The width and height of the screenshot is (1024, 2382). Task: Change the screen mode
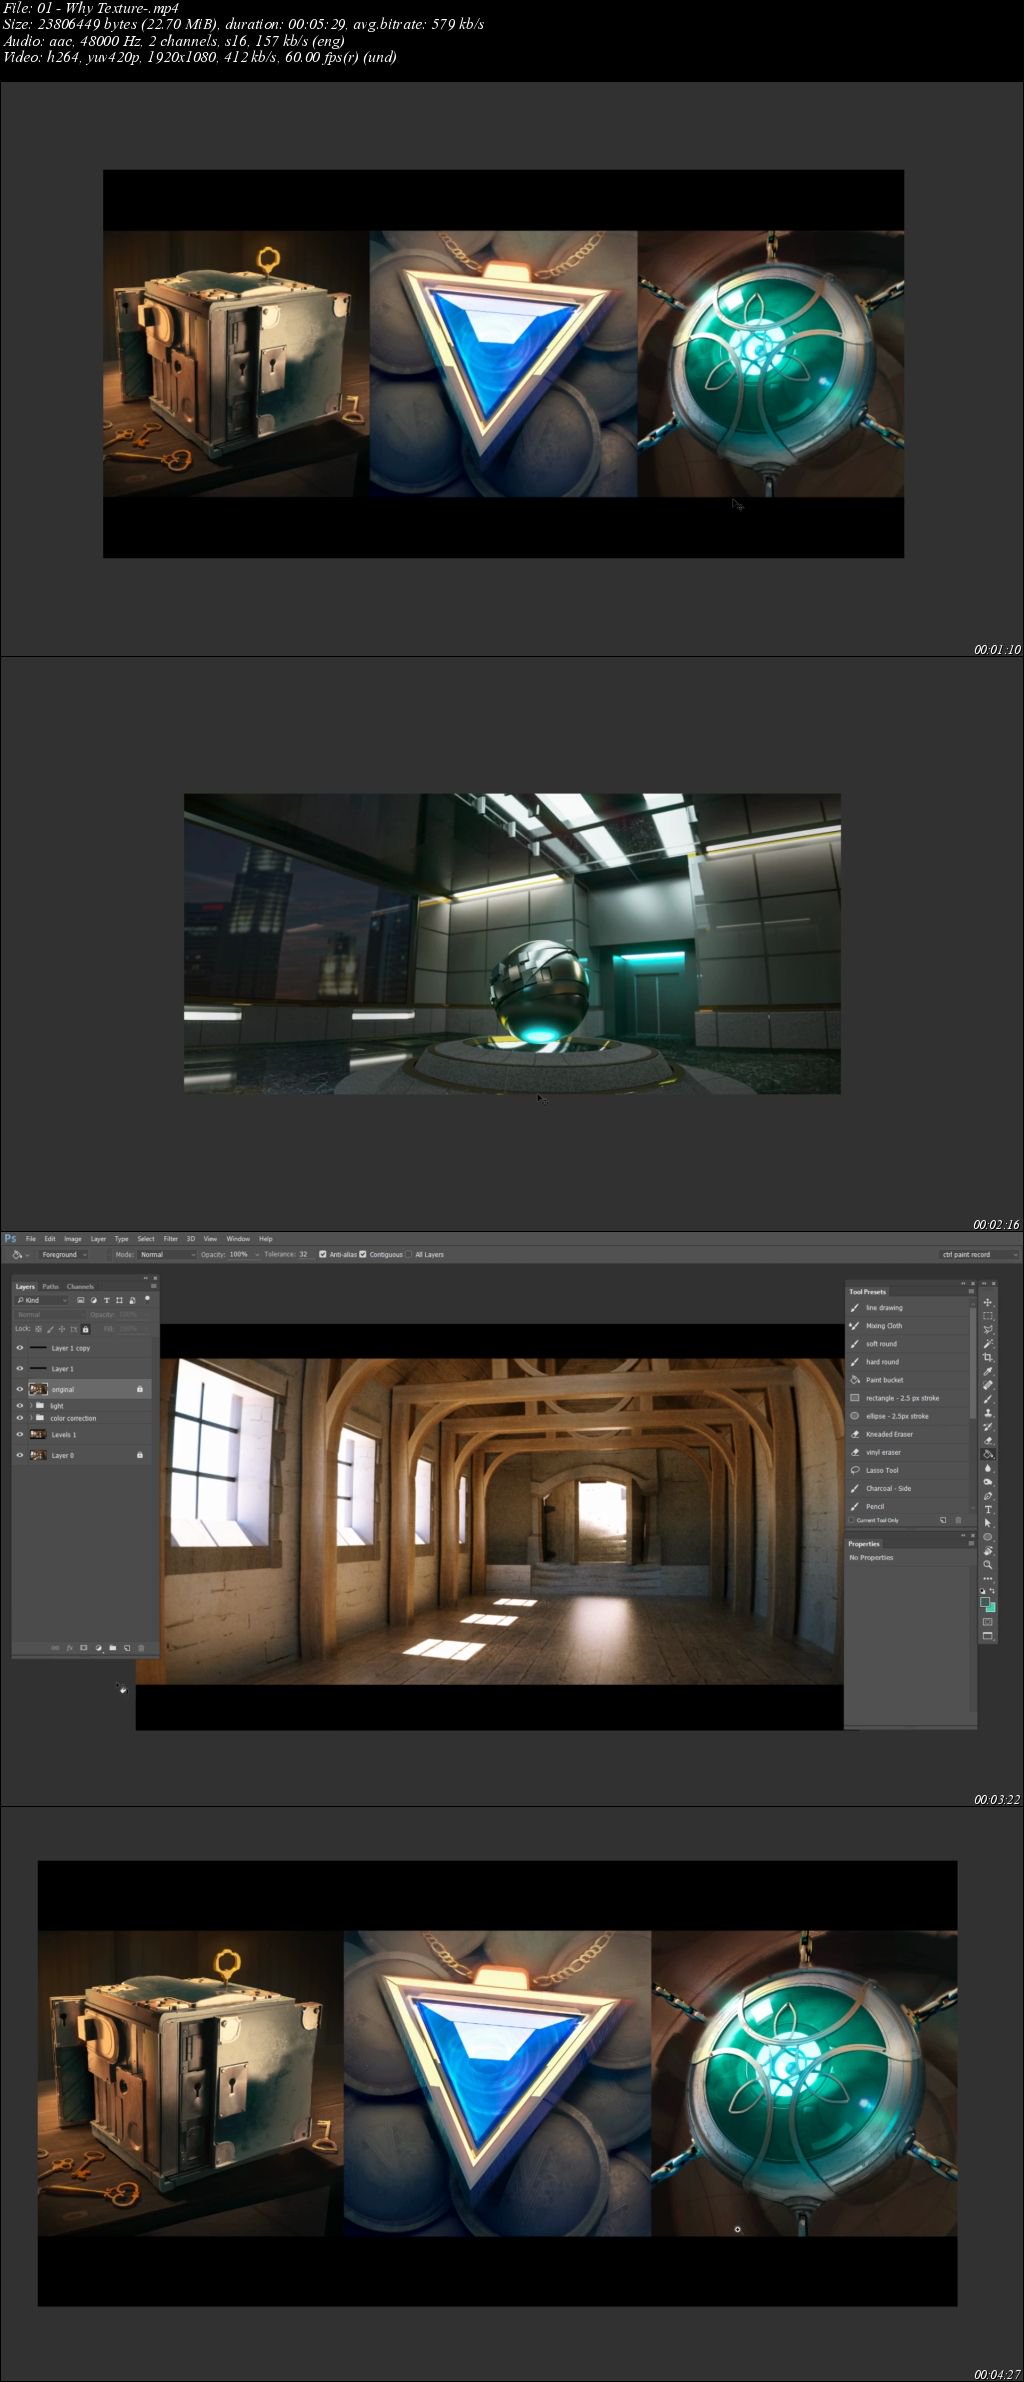click(988, 1636)
